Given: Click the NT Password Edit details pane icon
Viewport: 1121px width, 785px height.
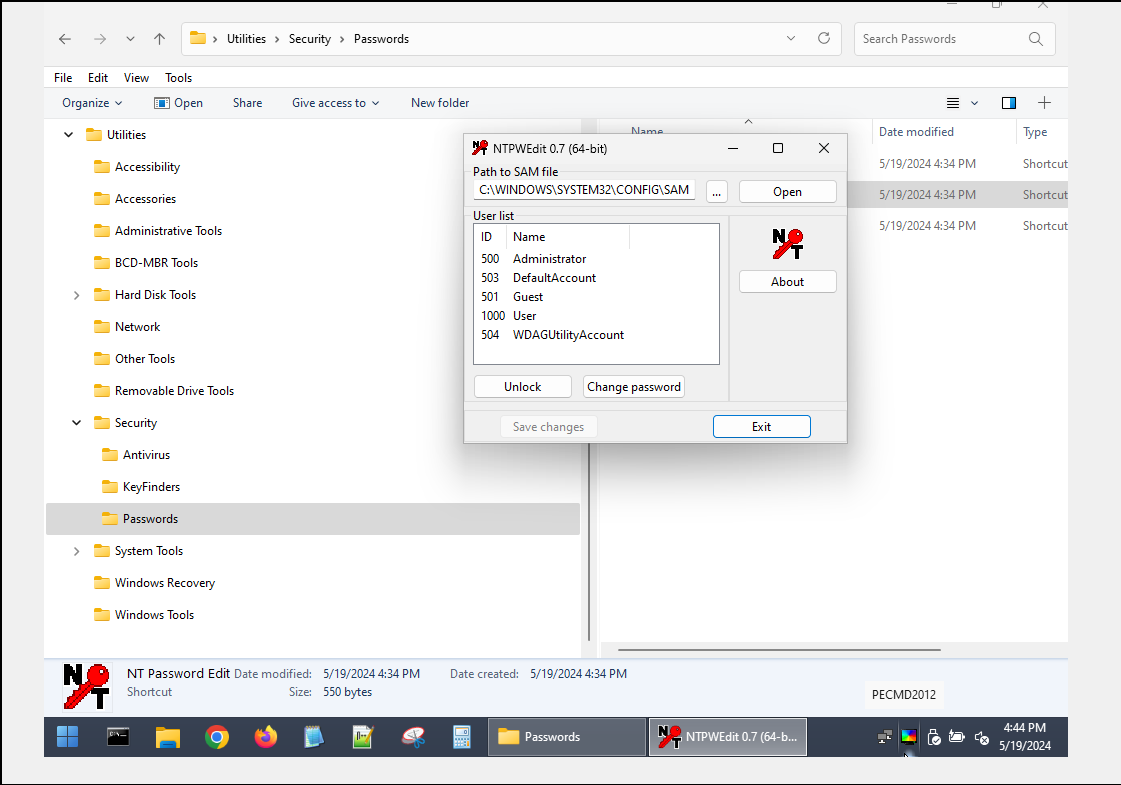Looking at the screenshot, I should coord(87,686).
